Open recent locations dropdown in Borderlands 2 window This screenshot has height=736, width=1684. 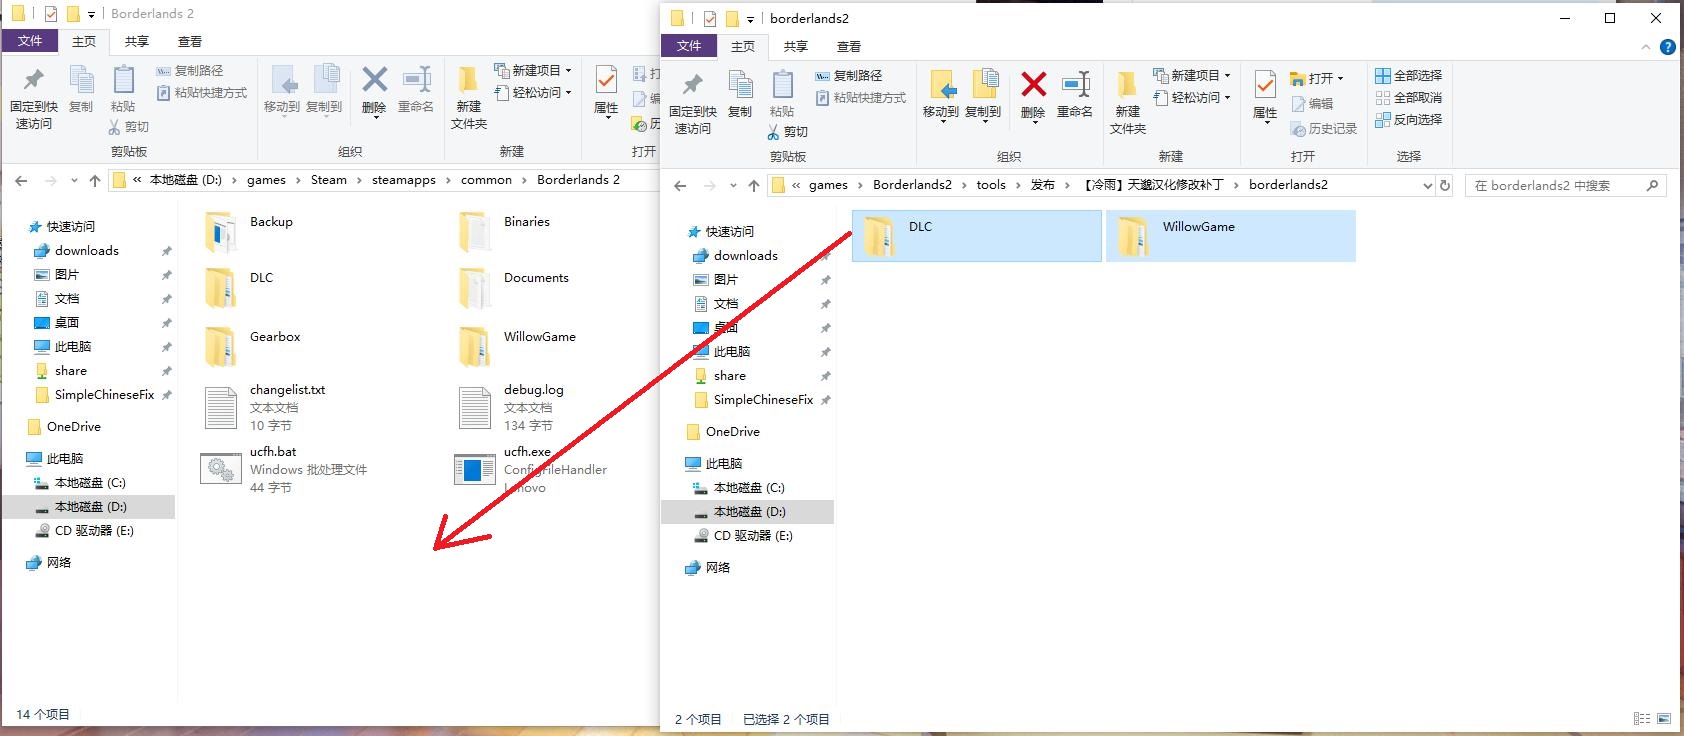coord(74,181)
